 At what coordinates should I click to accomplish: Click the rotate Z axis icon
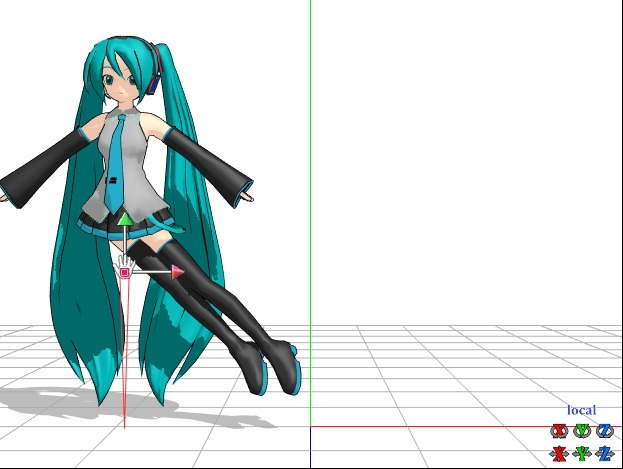[x=605, y=430]
